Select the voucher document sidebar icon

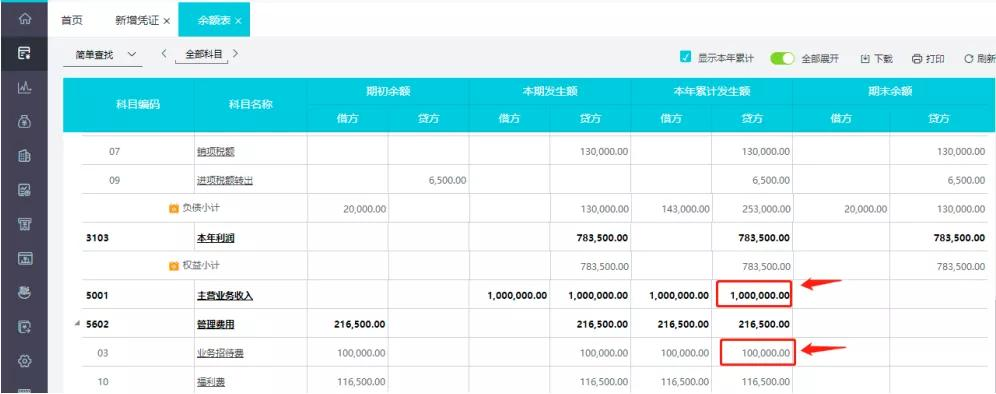pyautogui.click(x=24, y=53)
